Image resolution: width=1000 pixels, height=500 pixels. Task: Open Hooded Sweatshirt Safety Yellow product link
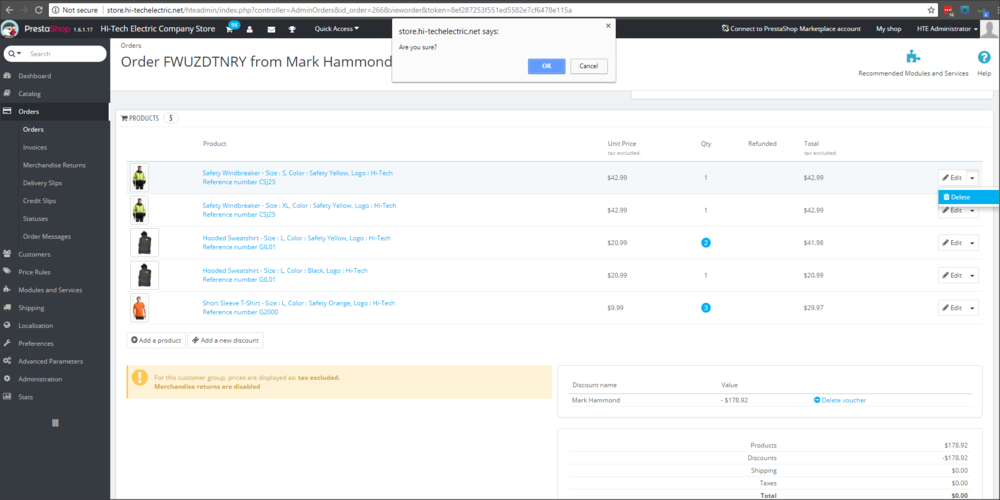[x=297, y=238]
